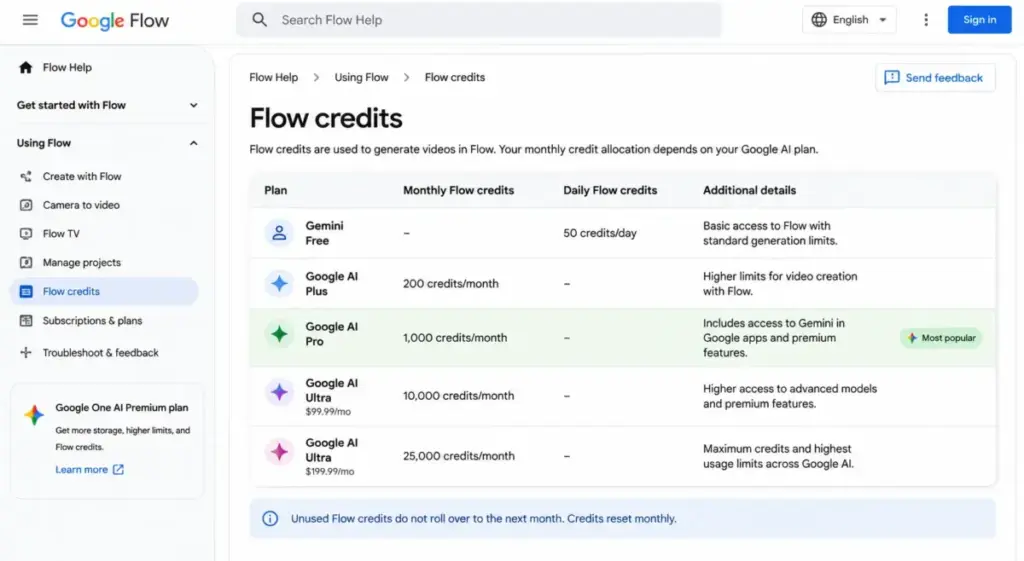The width and height of the screenshot is (1024, 561).
Task: Go to Using Flow breadcrumb link
Action: [361, 77]
